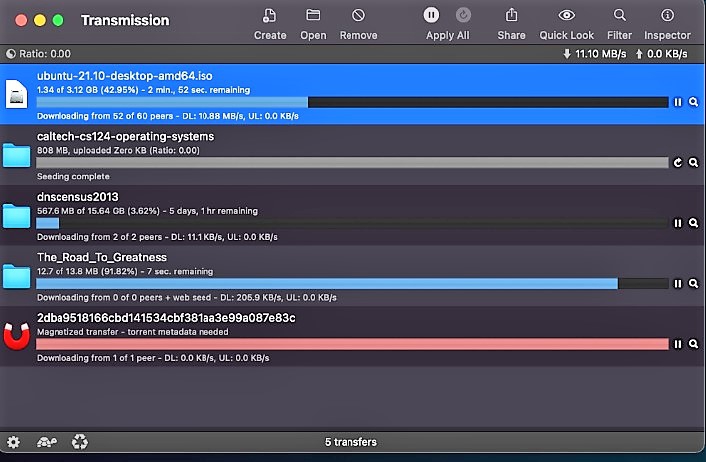Close the Transmission window
The width and height of the screenshot is (706, 462).
(x=21, y=20)
